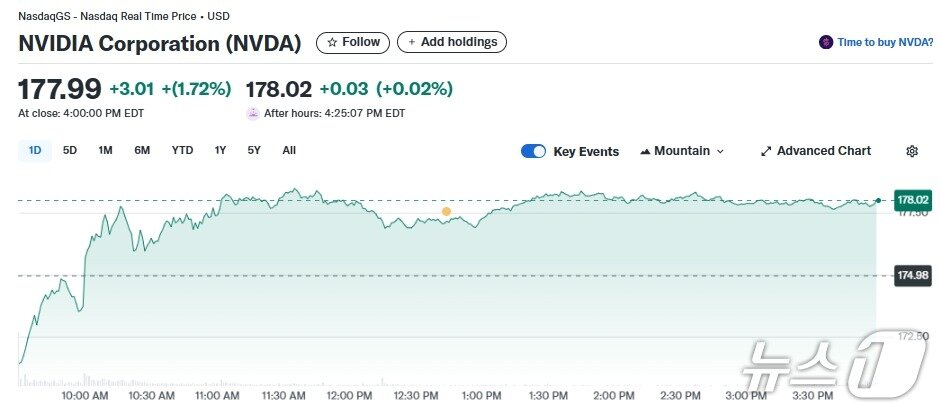Click the Mountain chart type icon
The height and width of the screenshot is (412, 940).
coord(644,152)
